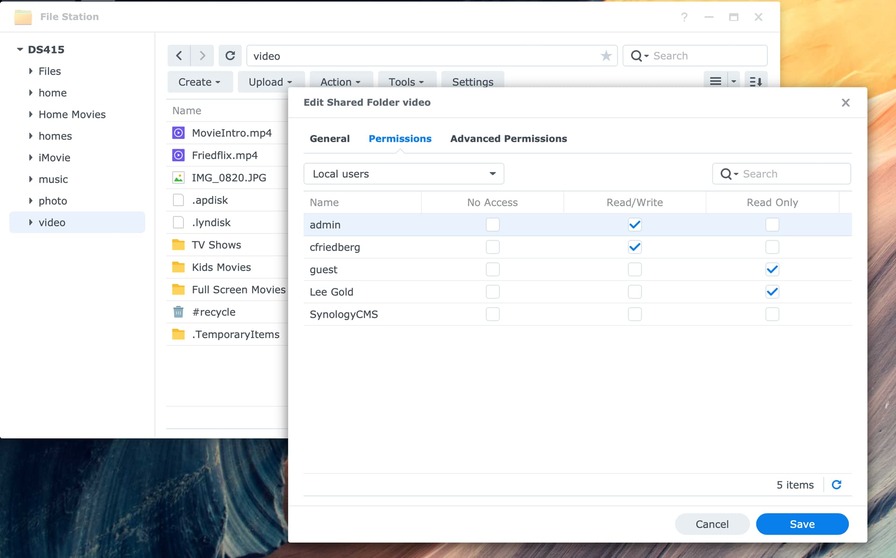Uncheck Read/Write for cfriedberg
896x558 pixels.
(634, 247)
